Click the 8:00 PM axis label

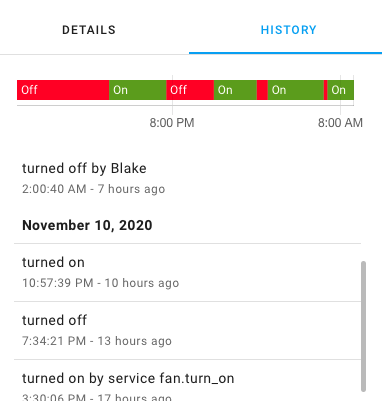pos(172,123)
